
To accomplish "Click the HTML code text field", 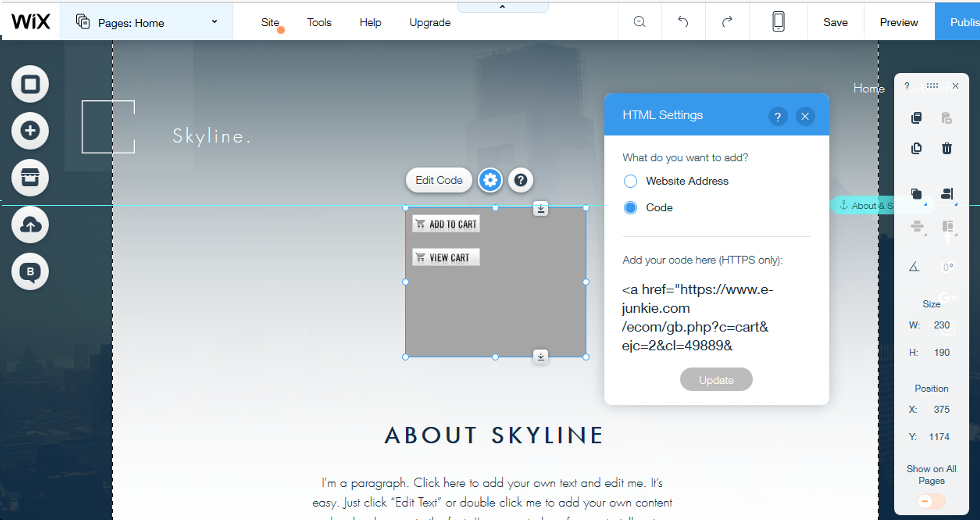I will (x=715, y=318).
